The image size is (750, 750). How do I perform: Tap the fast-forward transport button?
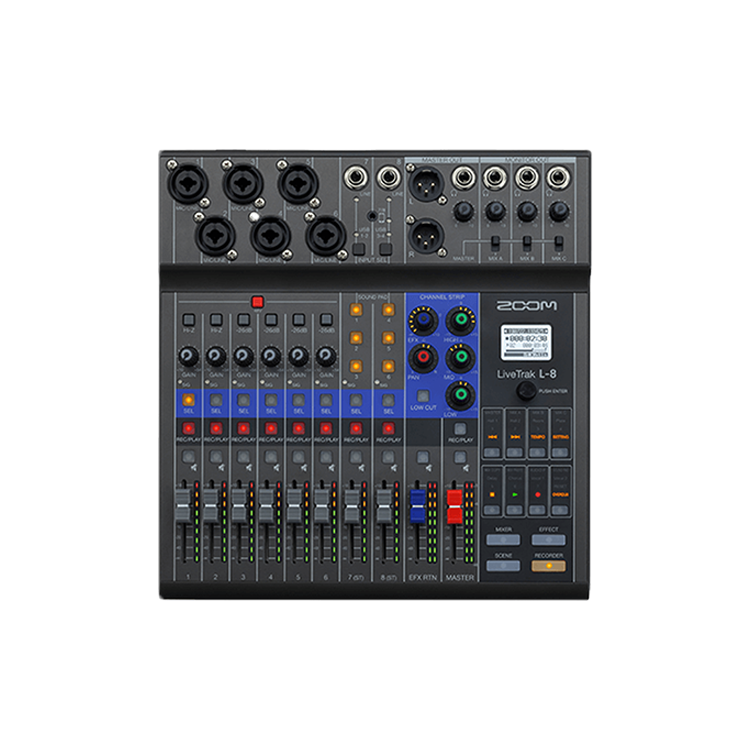coord(515,452)
